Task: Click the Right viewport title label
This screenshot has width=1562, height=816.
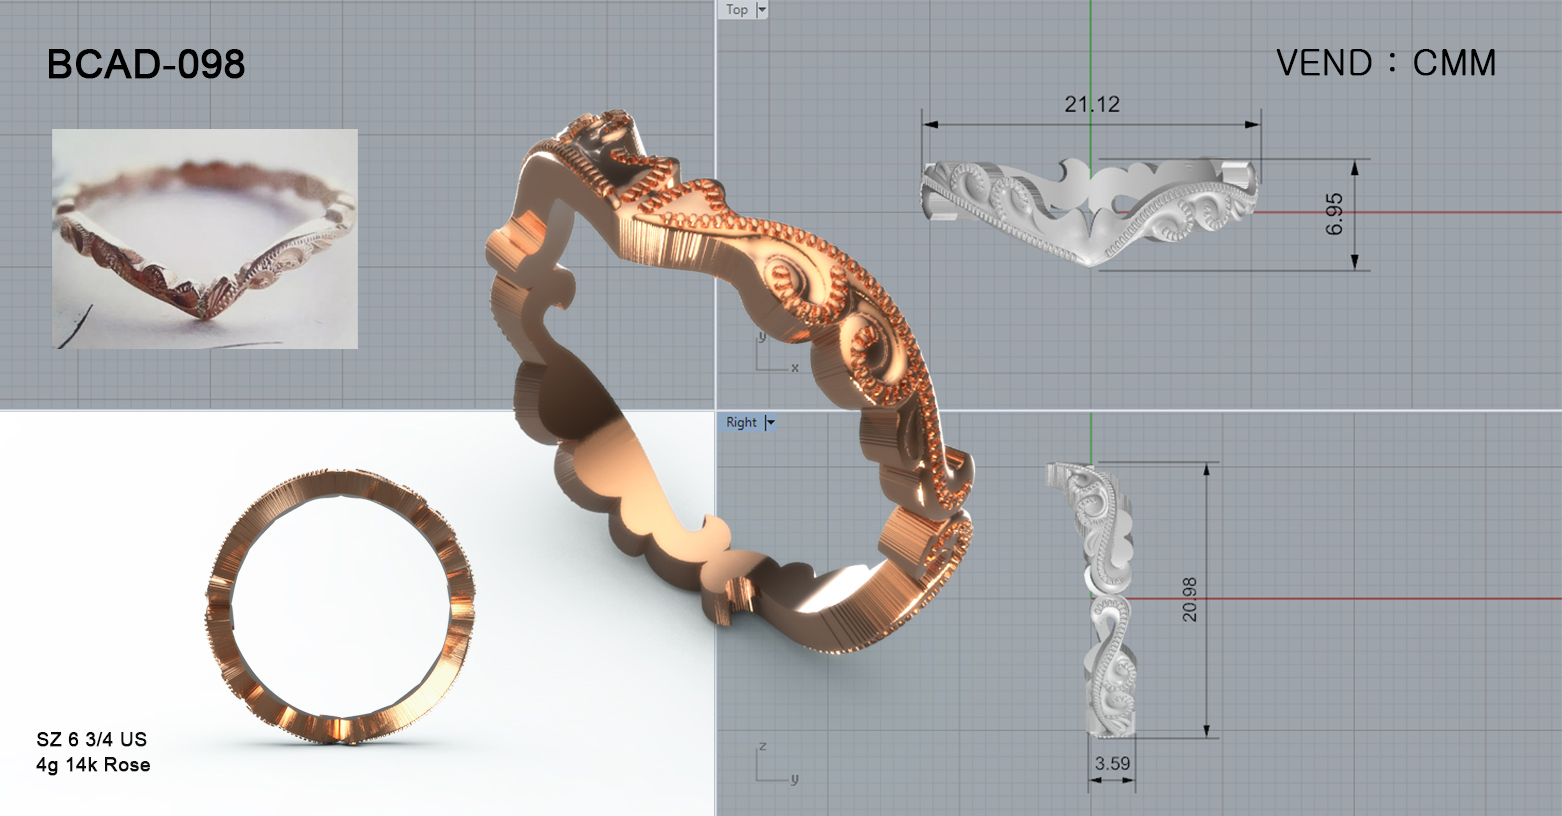Action: click(x=742, y=423)
